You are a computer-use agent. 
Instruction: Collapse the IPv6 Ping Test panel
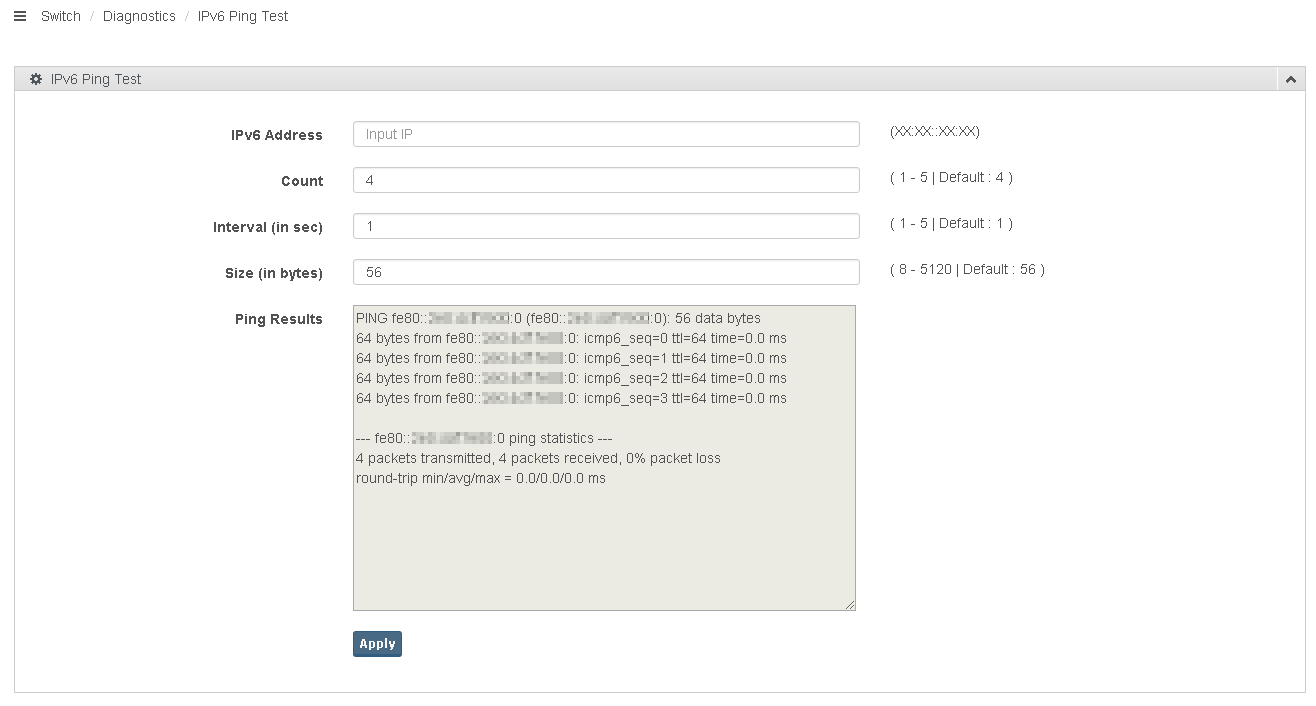tap(1291, 79)
